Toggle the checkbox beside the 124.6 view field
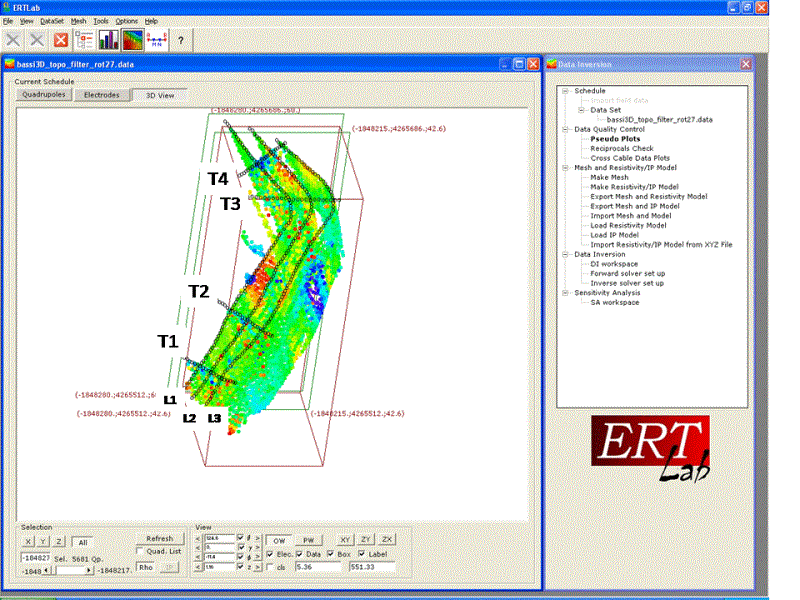This screenshot has height=600, width=800. [240, 538]
